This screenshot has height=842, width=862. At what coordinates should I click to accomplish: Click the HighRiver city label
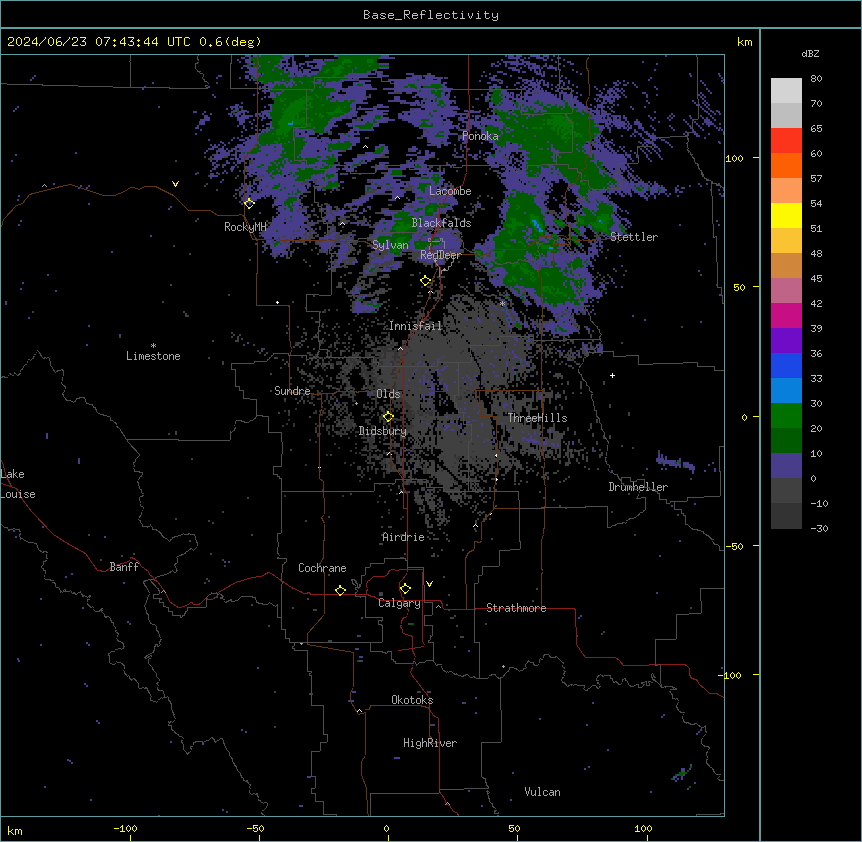(x=430, y=743)
